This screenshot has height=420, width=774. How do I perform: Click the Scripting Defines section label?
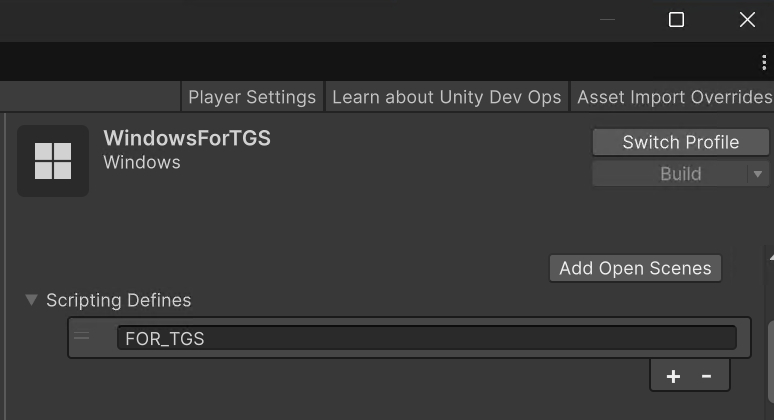(x=118, y=300)
